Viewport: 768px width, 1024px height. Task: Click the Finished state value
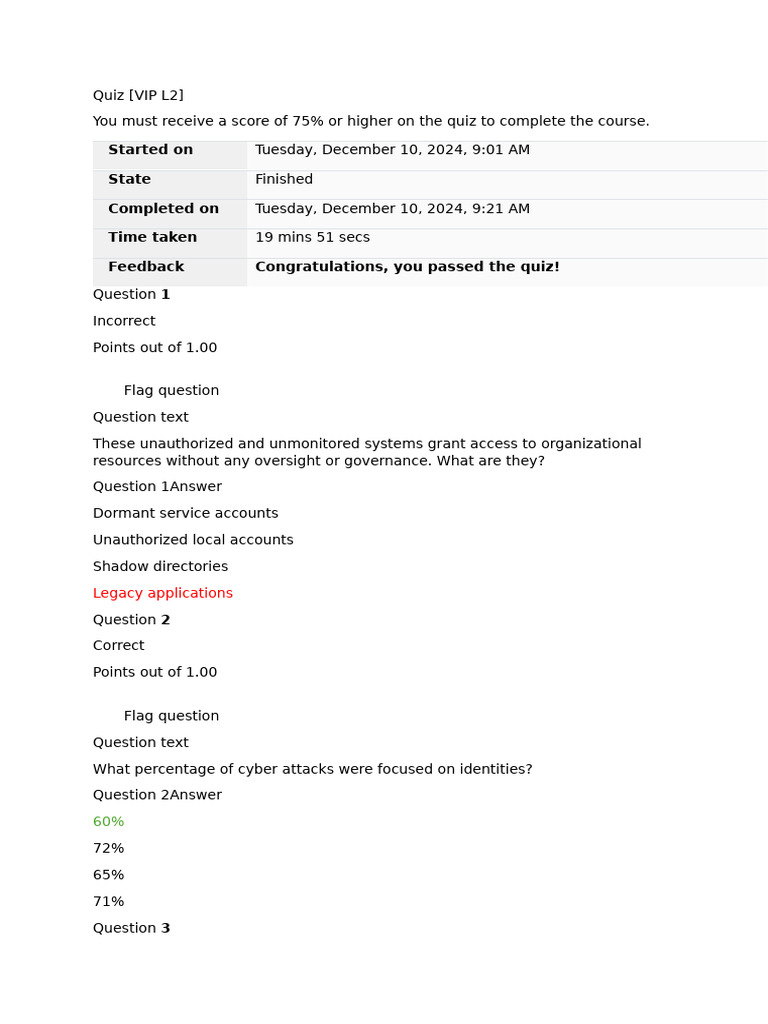pos(284,179)
